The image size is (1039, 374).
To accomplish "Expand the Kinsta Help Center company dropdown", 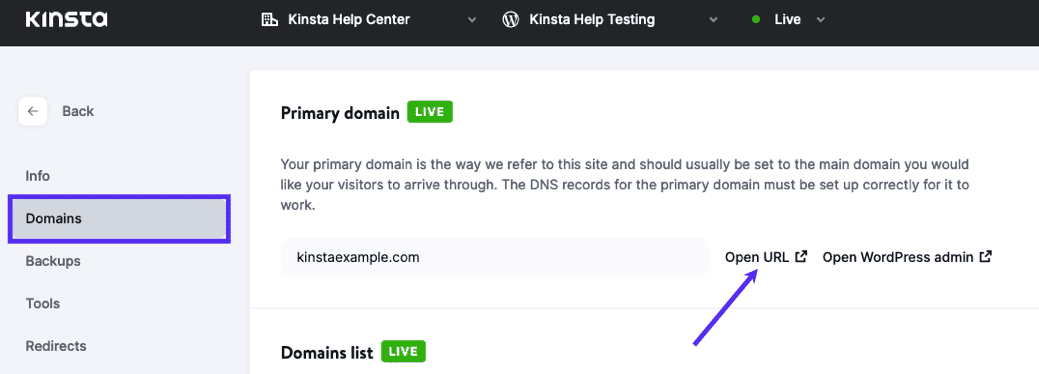I will click(x=472, y=20).
